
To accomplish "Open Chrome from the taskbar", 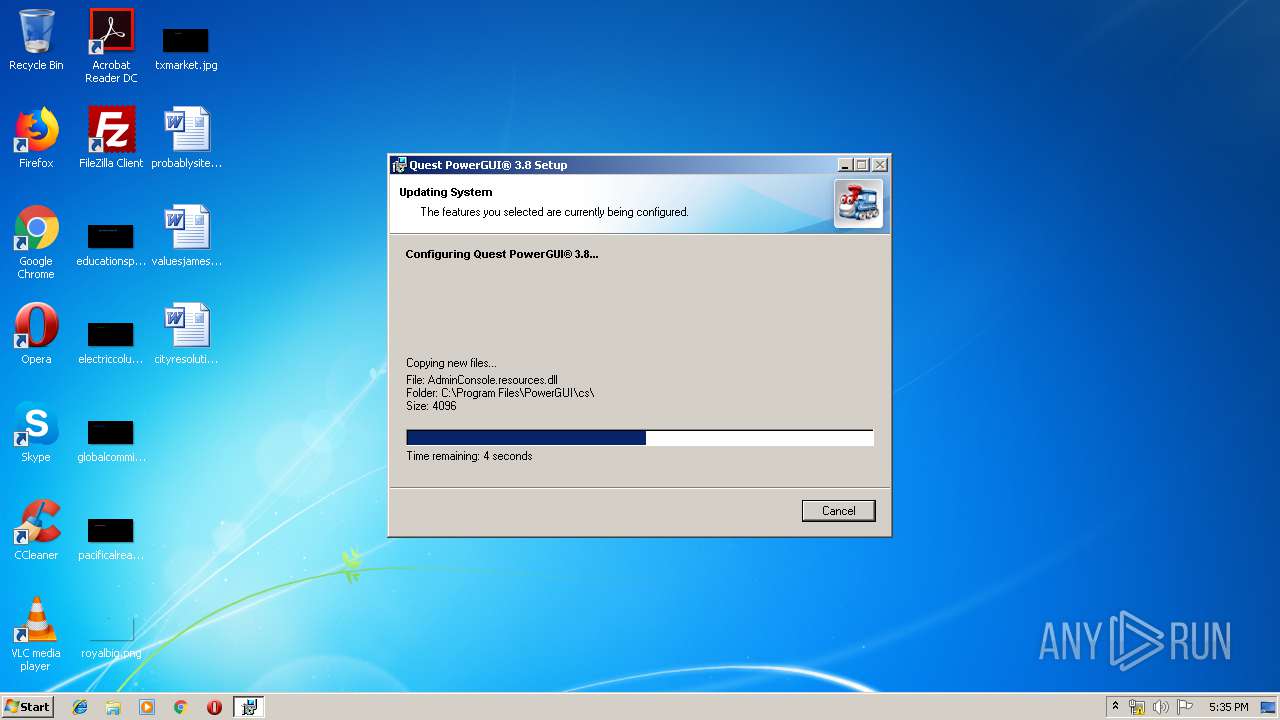I will 180,707.
